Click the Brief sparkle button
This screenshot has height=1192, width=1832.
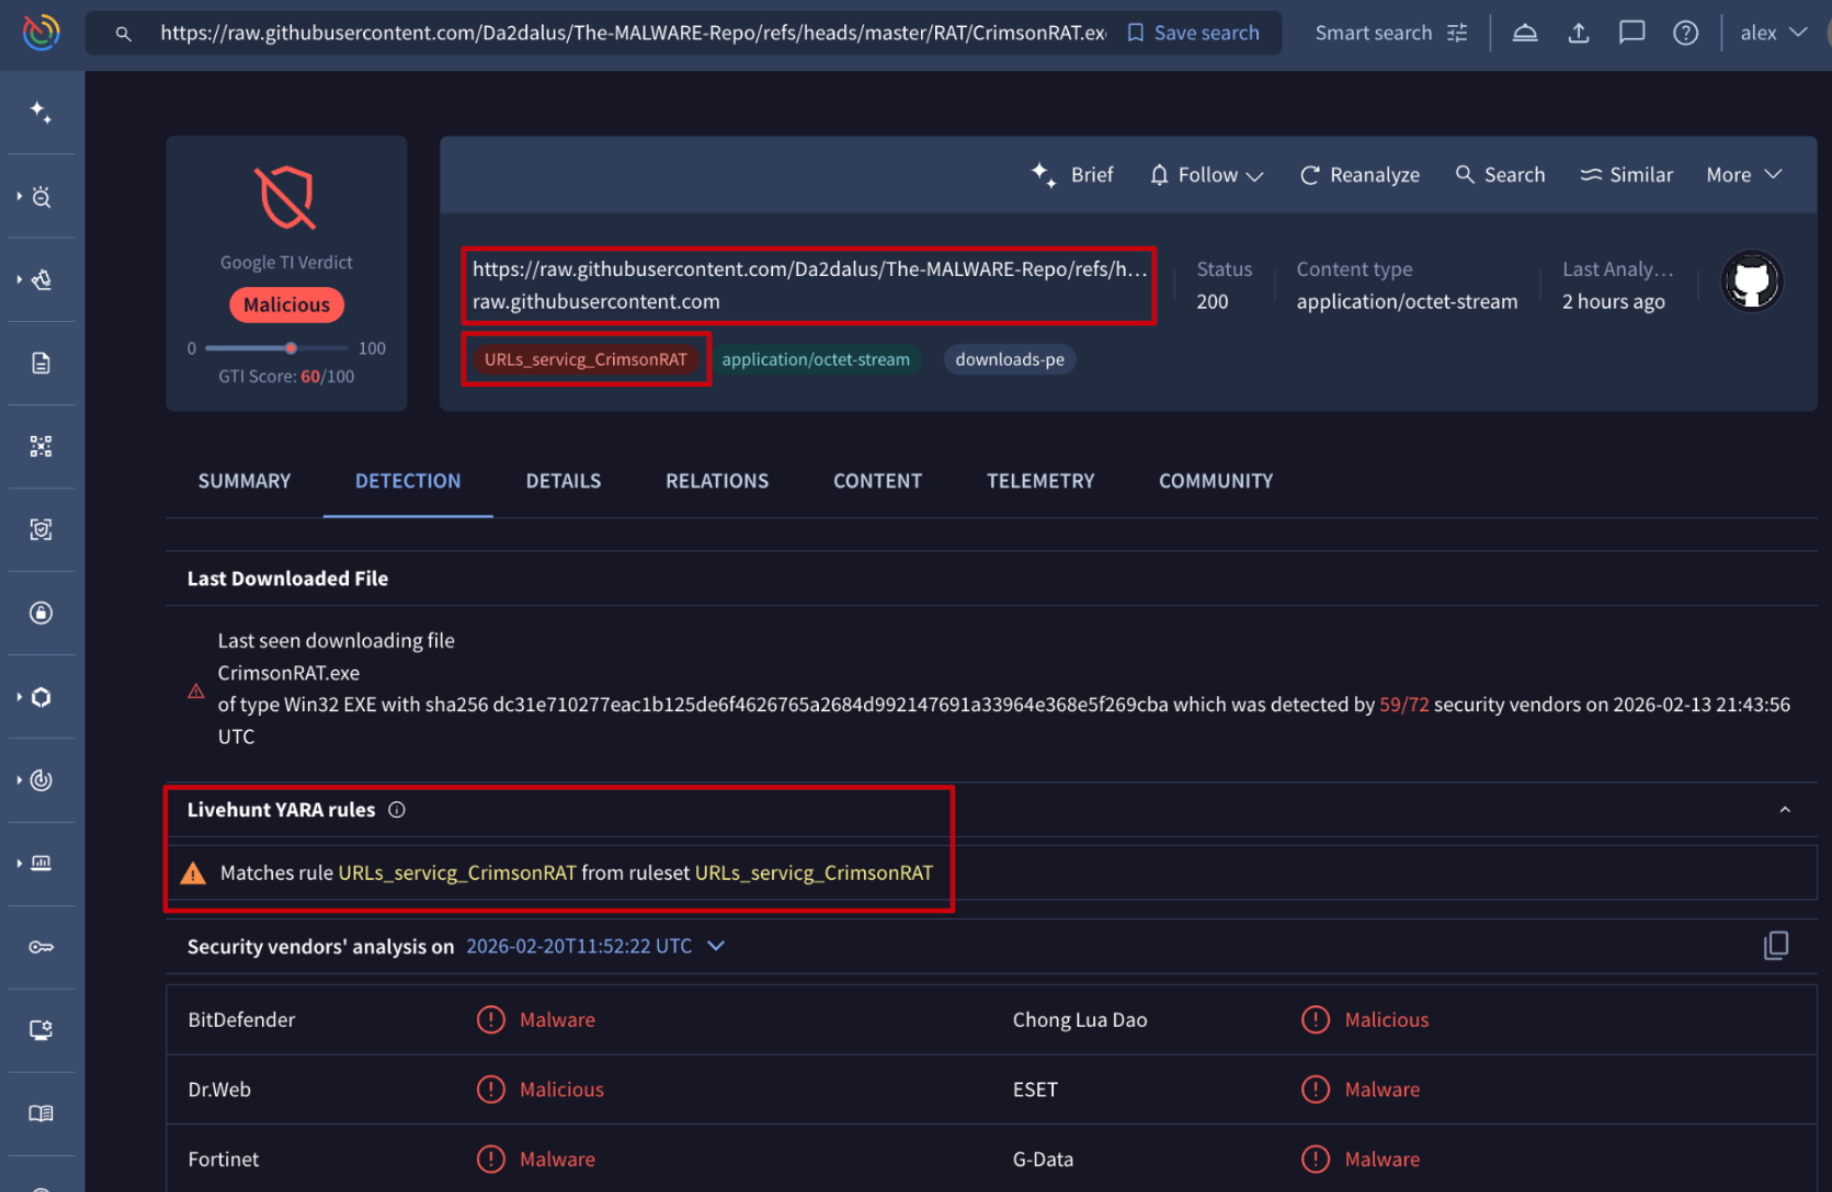tap(1072, 175)
